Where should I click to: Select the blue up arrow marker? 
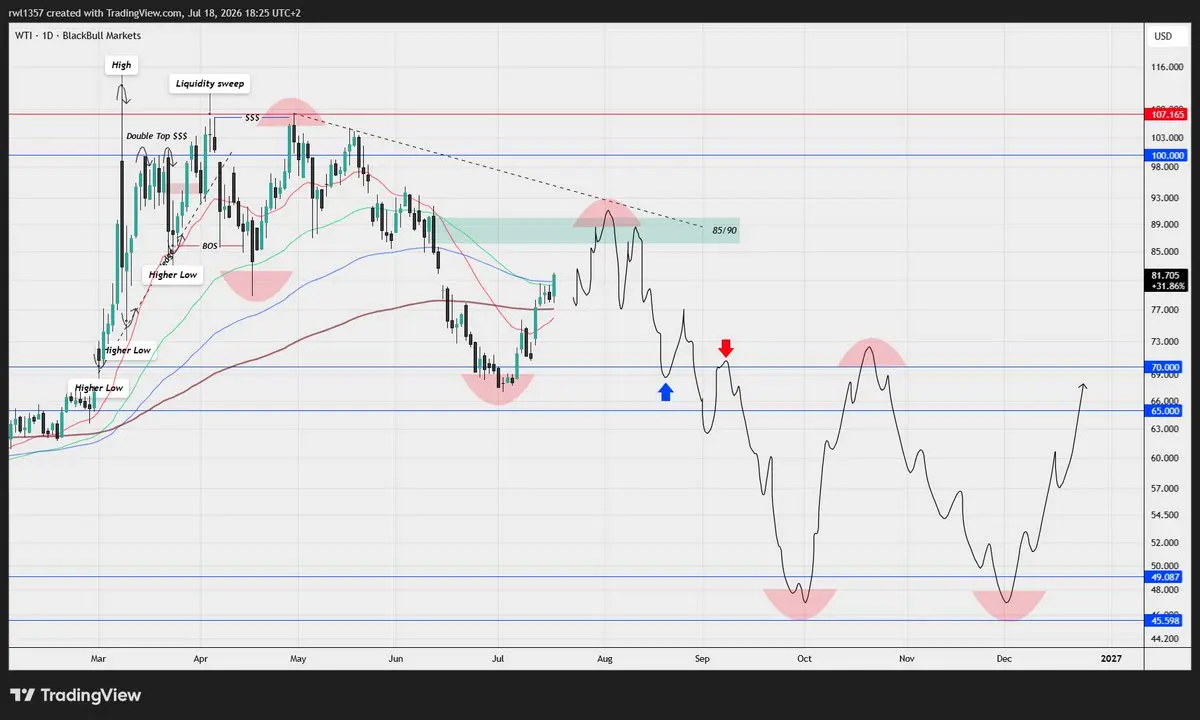coord(666,391)
